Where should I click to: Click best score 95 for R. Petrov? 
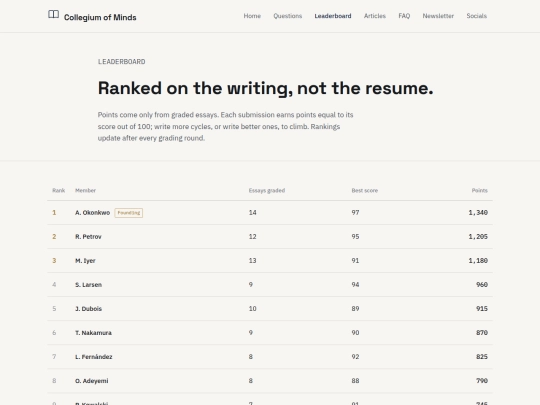point(355,237)
